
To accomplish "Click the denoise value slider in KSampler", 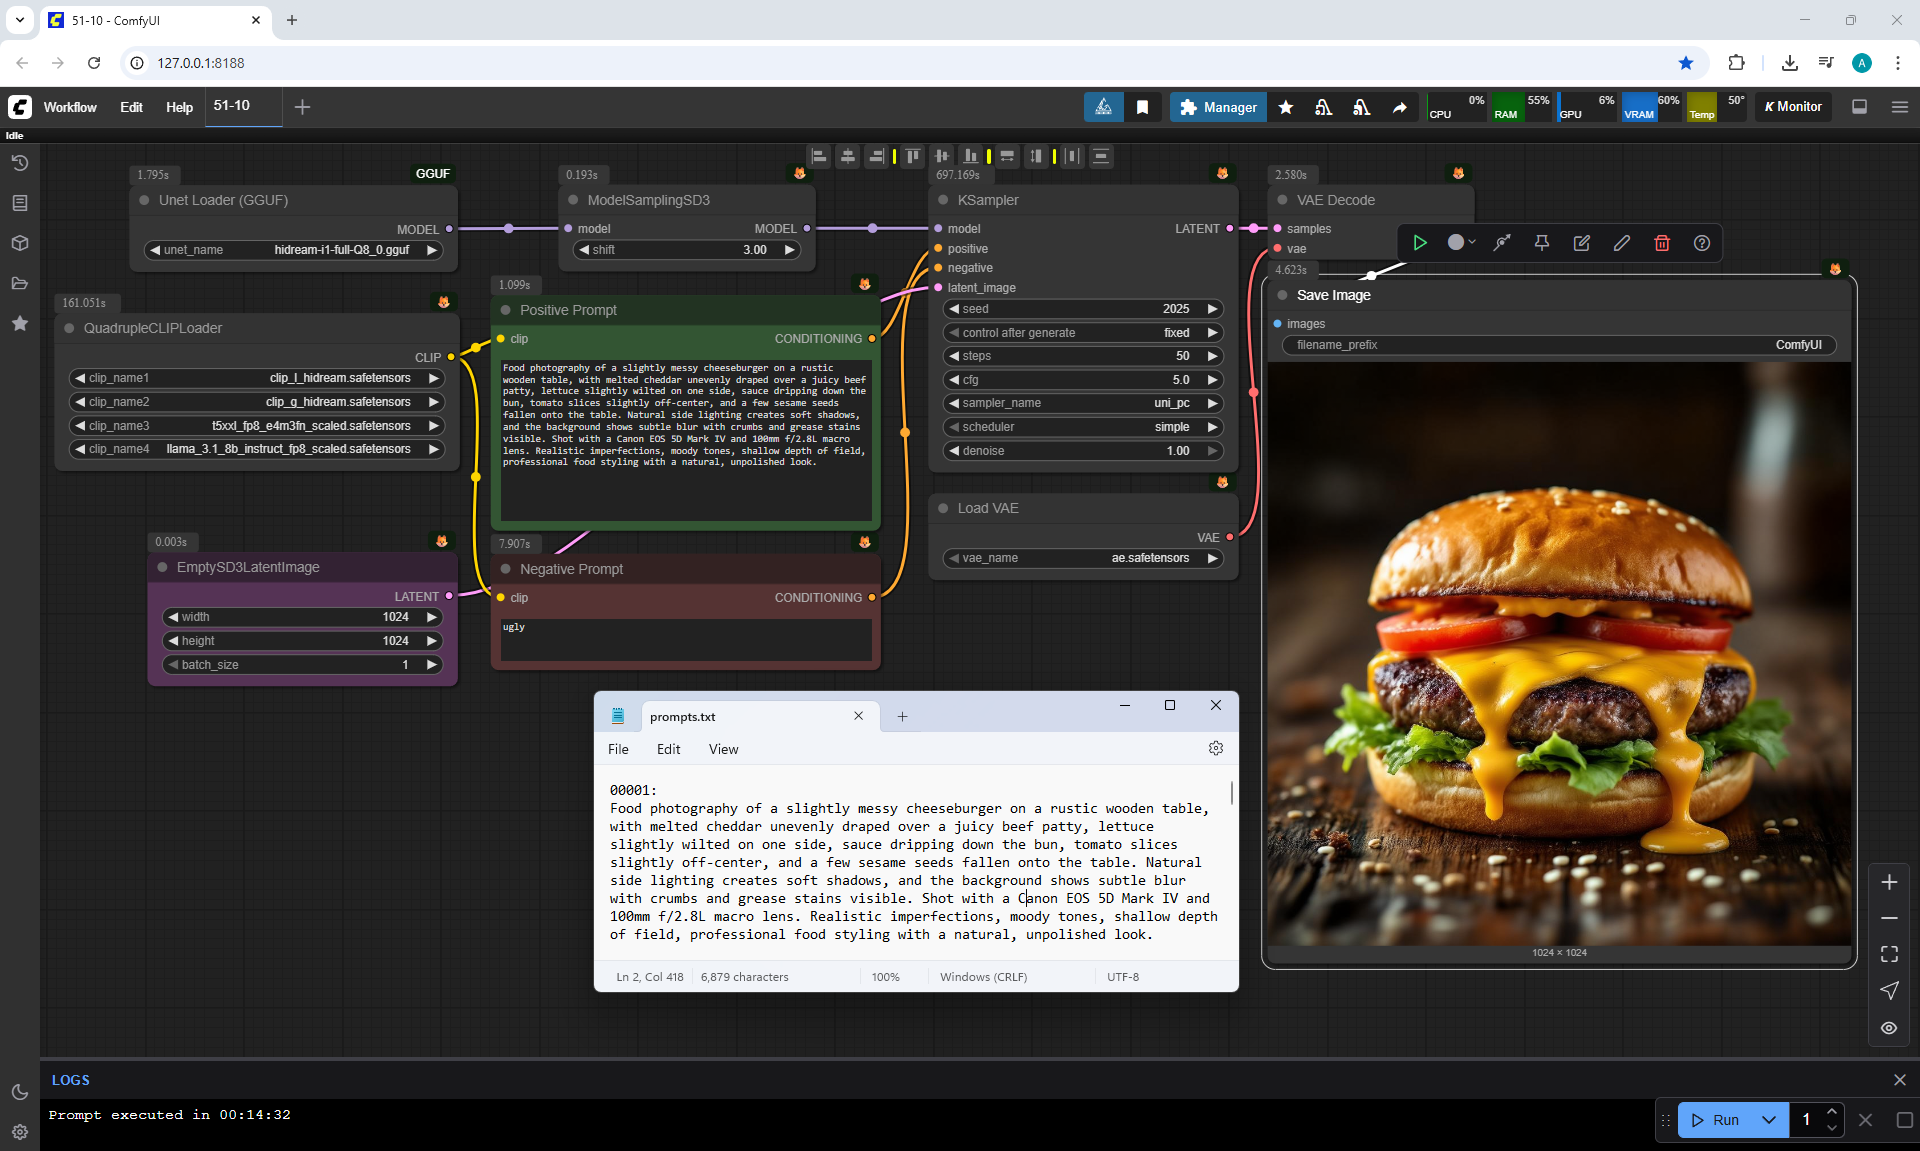I will point(1082,451).
